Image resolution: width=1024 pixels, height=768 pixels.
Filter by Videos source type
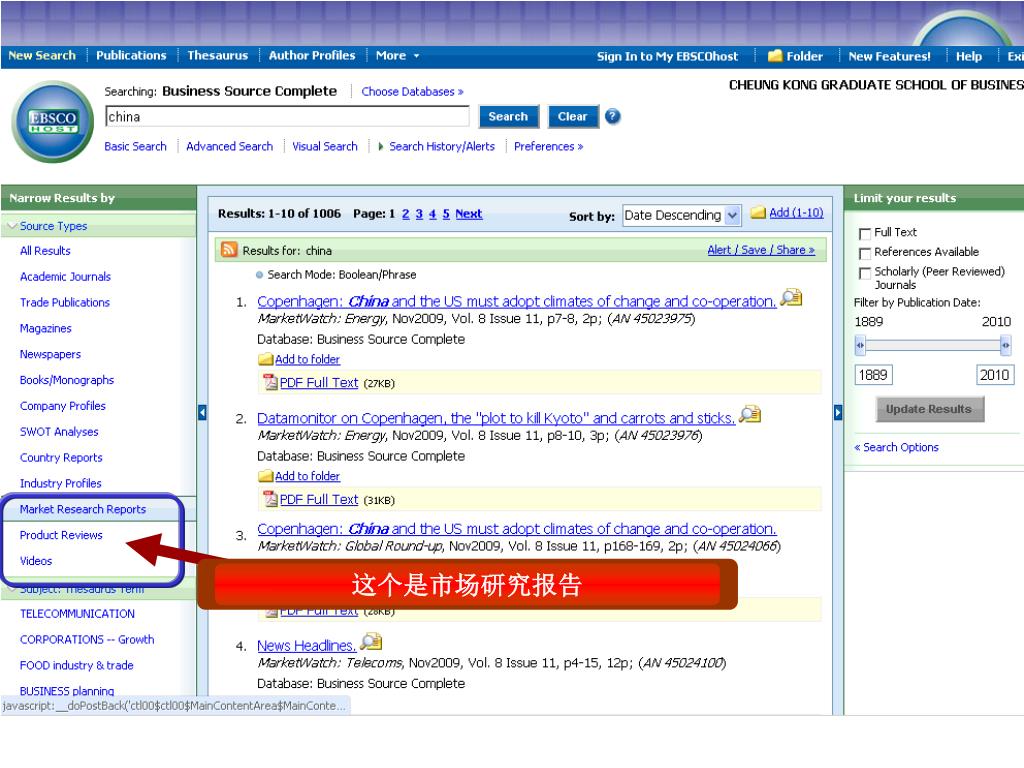(36, 561)
